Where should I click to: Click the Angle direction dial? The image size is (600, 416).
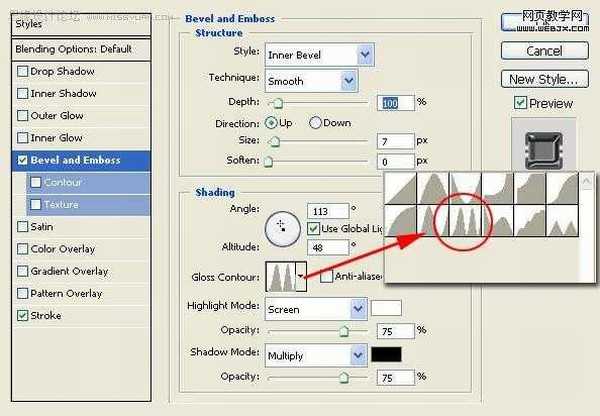[282, 227]
